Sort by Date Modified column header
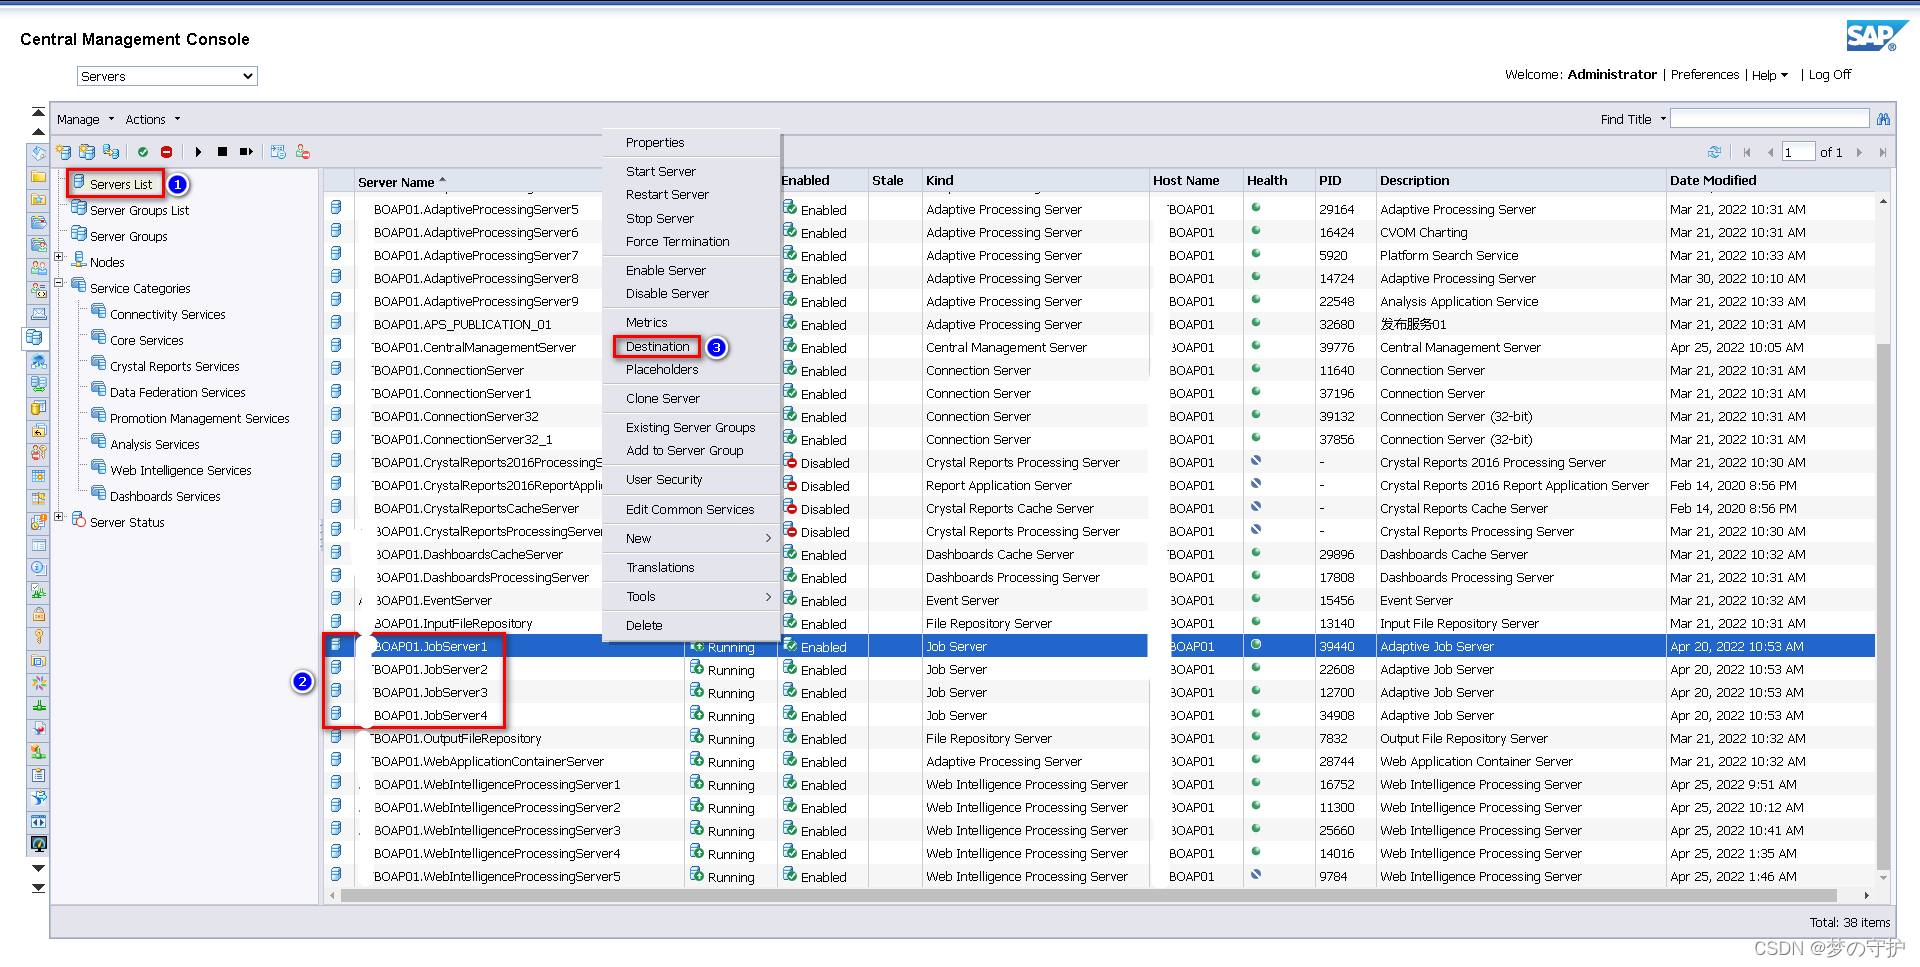The image size is (1920, 967). 1712,181
